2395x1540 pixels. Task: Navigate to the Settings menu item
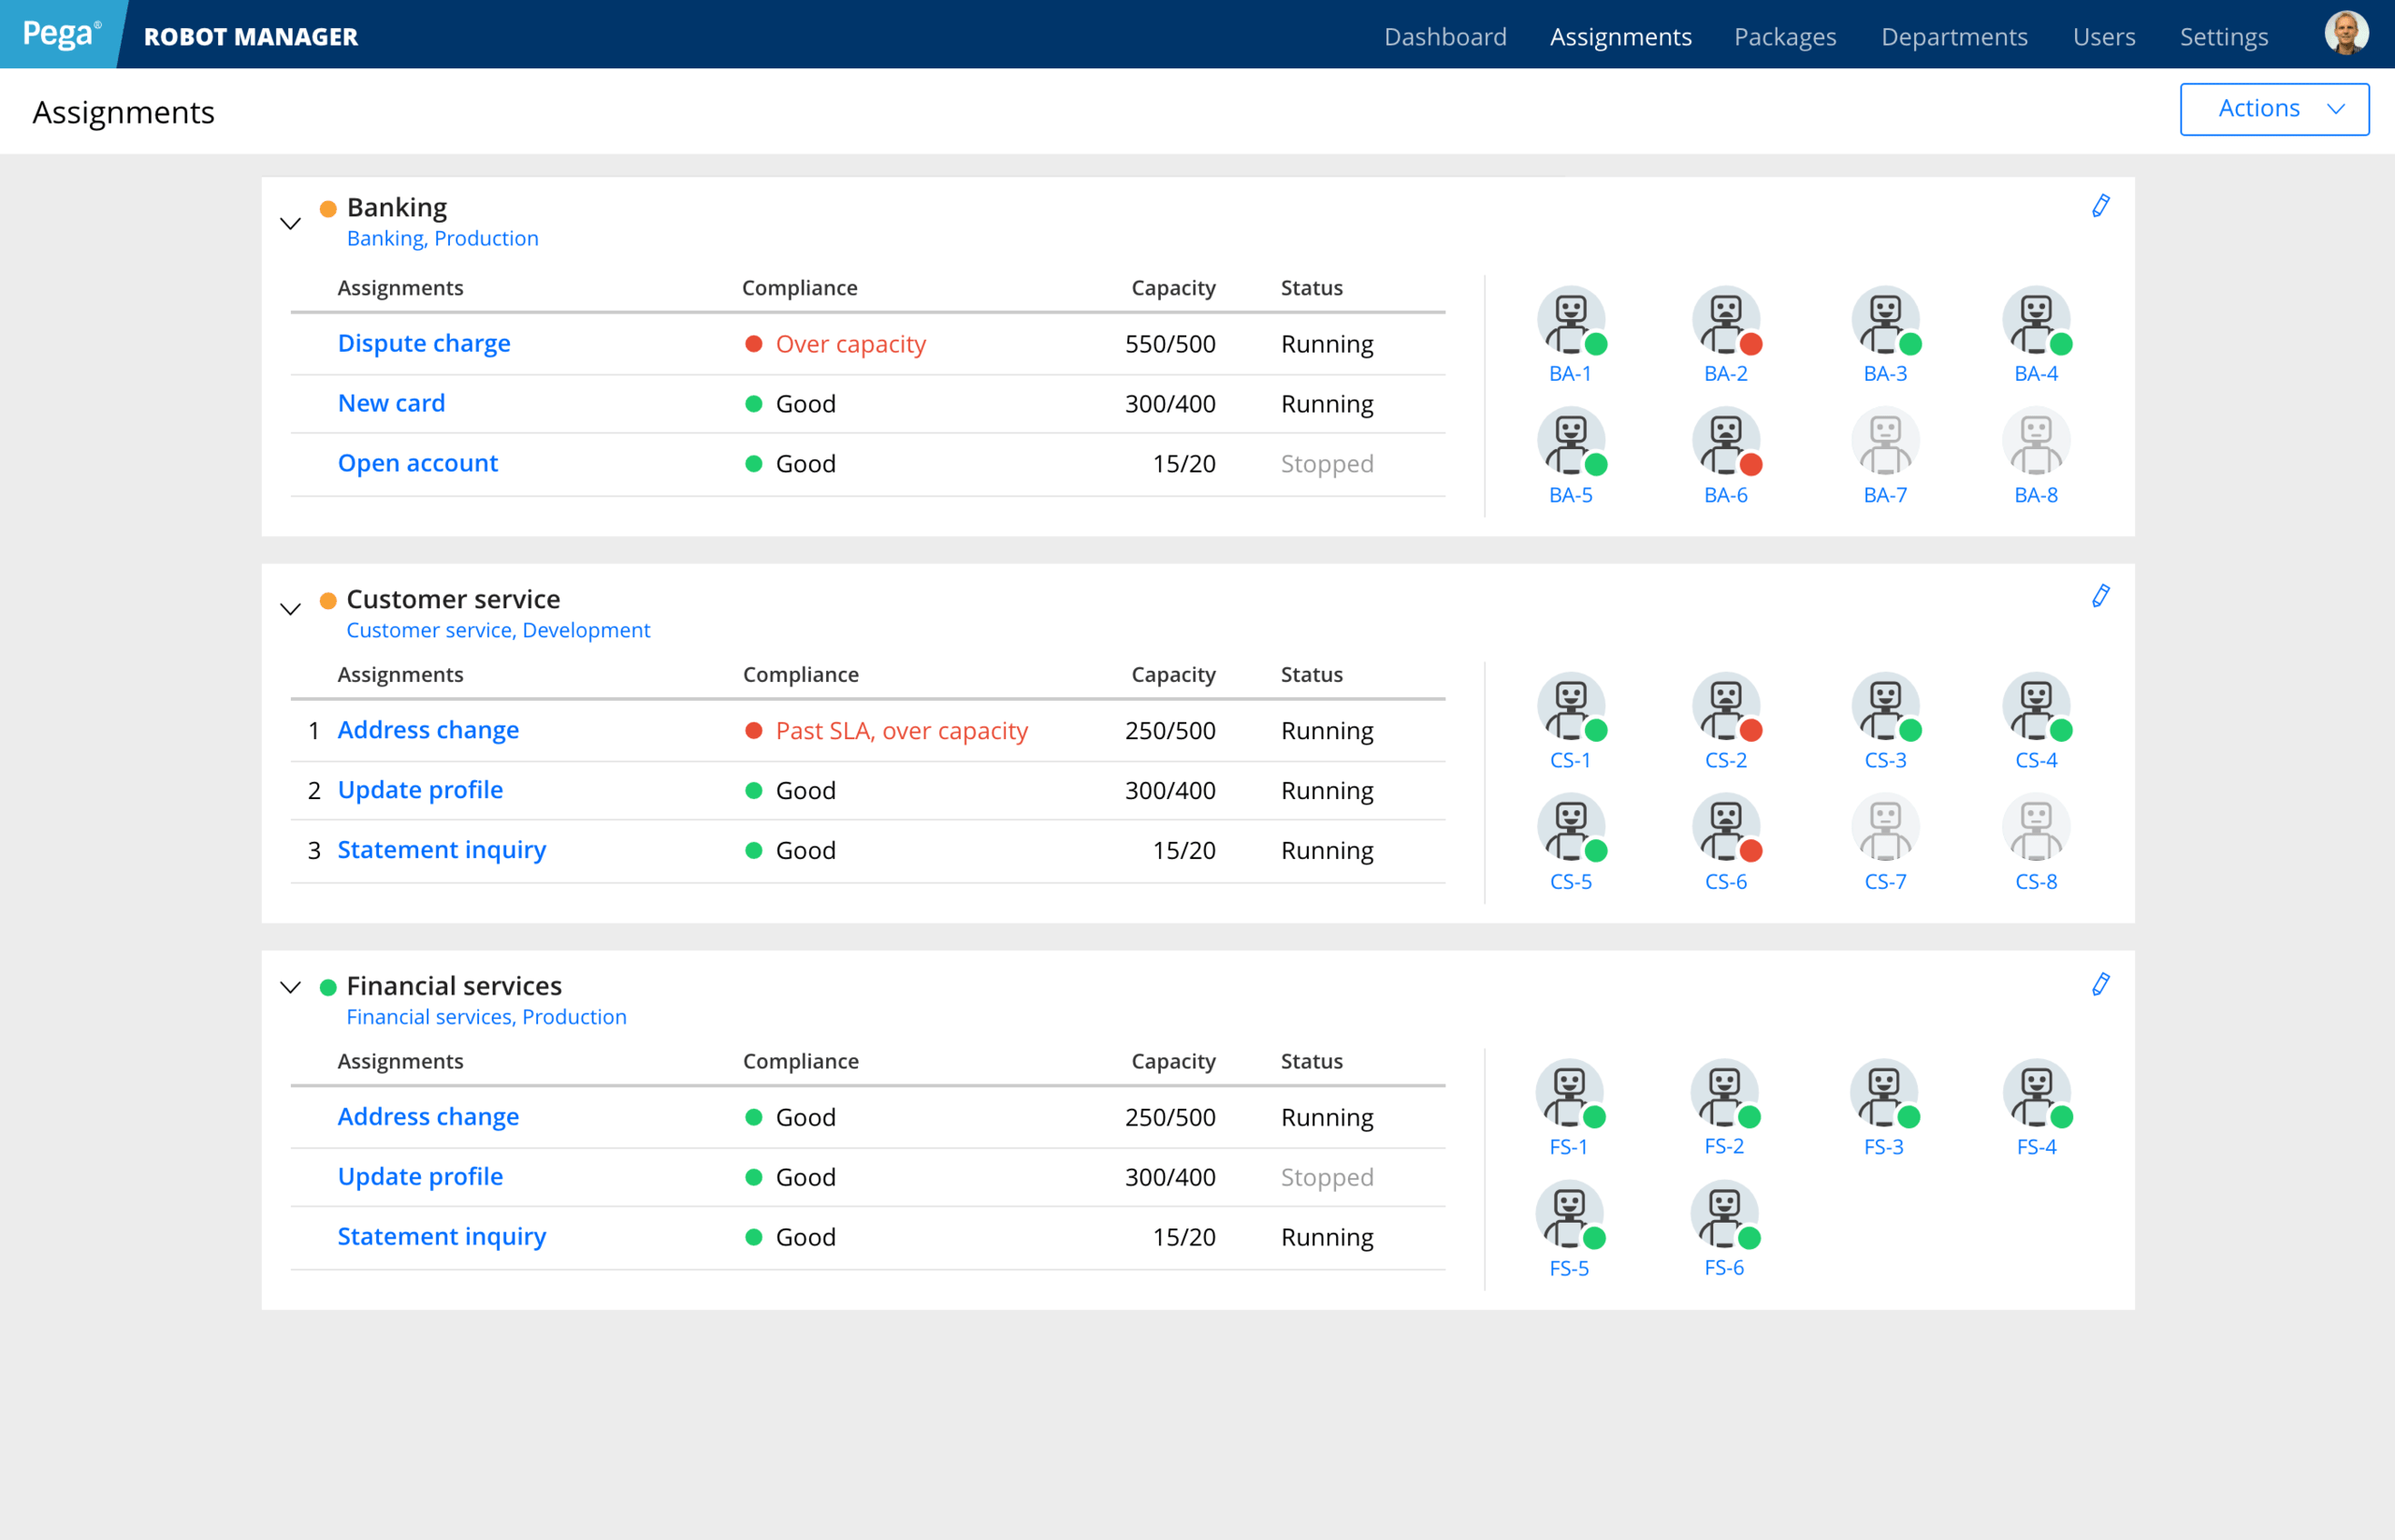(2223, 37)
